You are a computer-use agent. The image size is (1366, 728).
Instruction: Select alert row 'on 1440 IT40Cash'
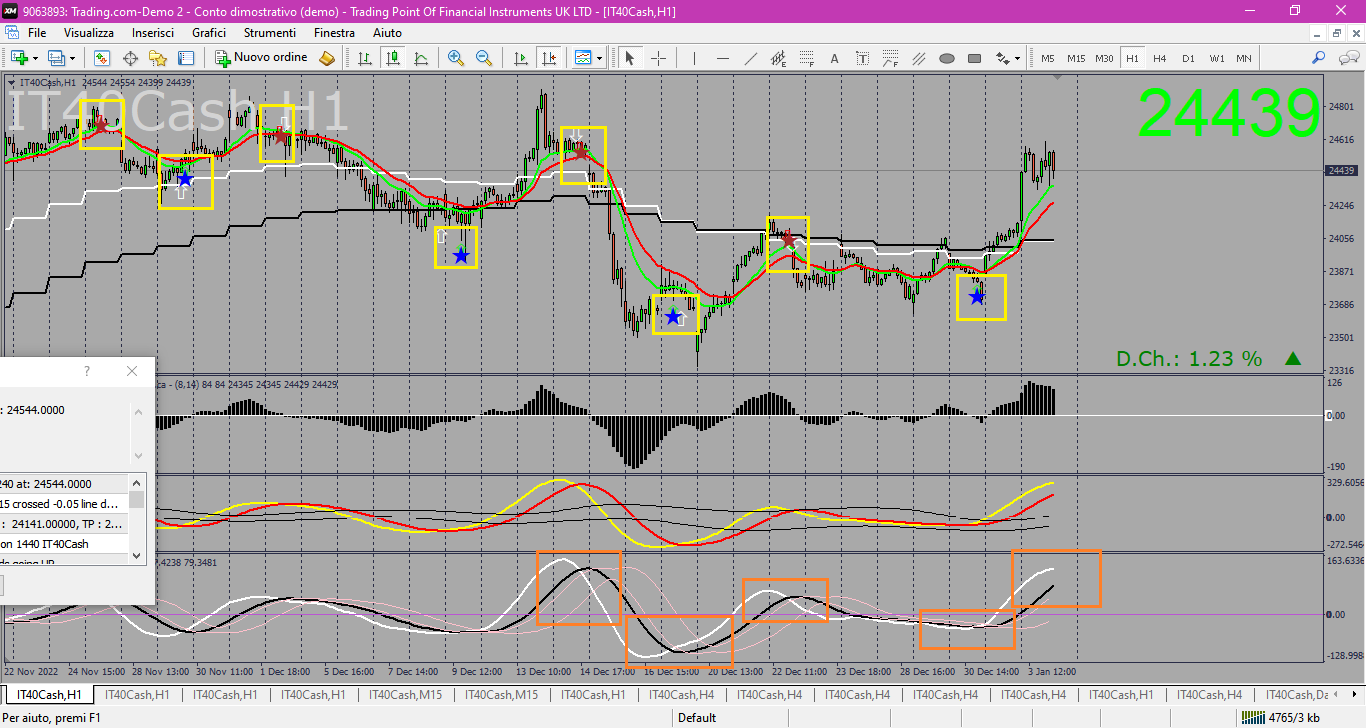pyautogui.click(x=65, y=544)
